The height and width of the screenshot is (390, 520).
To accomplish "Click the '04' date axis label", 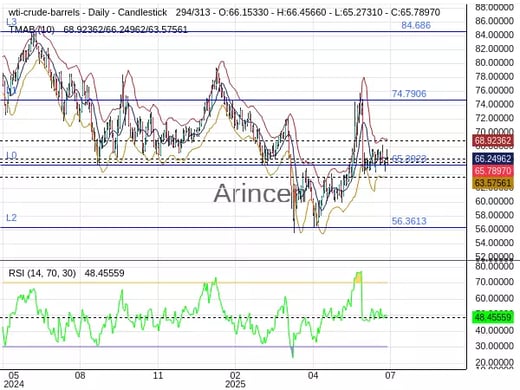I will [x=313, y=376].
